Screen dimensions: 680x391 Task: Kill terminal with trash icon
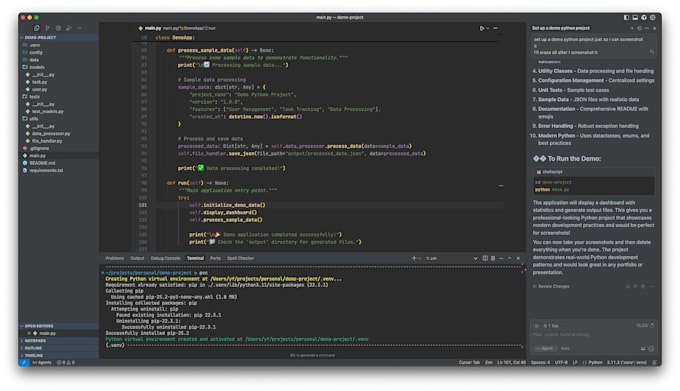493,258
